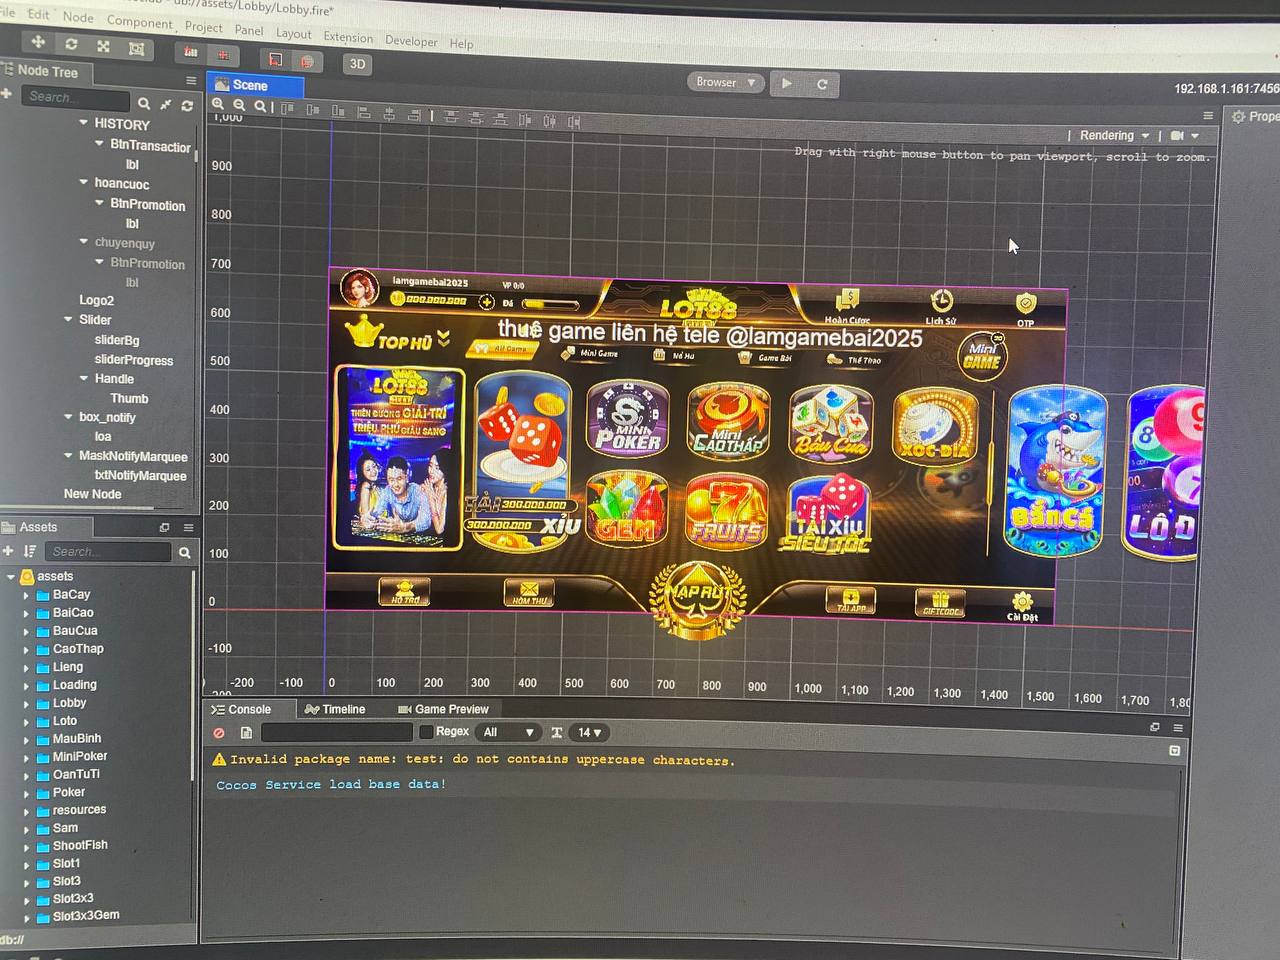The image size is (1280, 960).
Task: Select the sliderProgress node
Action: 134,360
